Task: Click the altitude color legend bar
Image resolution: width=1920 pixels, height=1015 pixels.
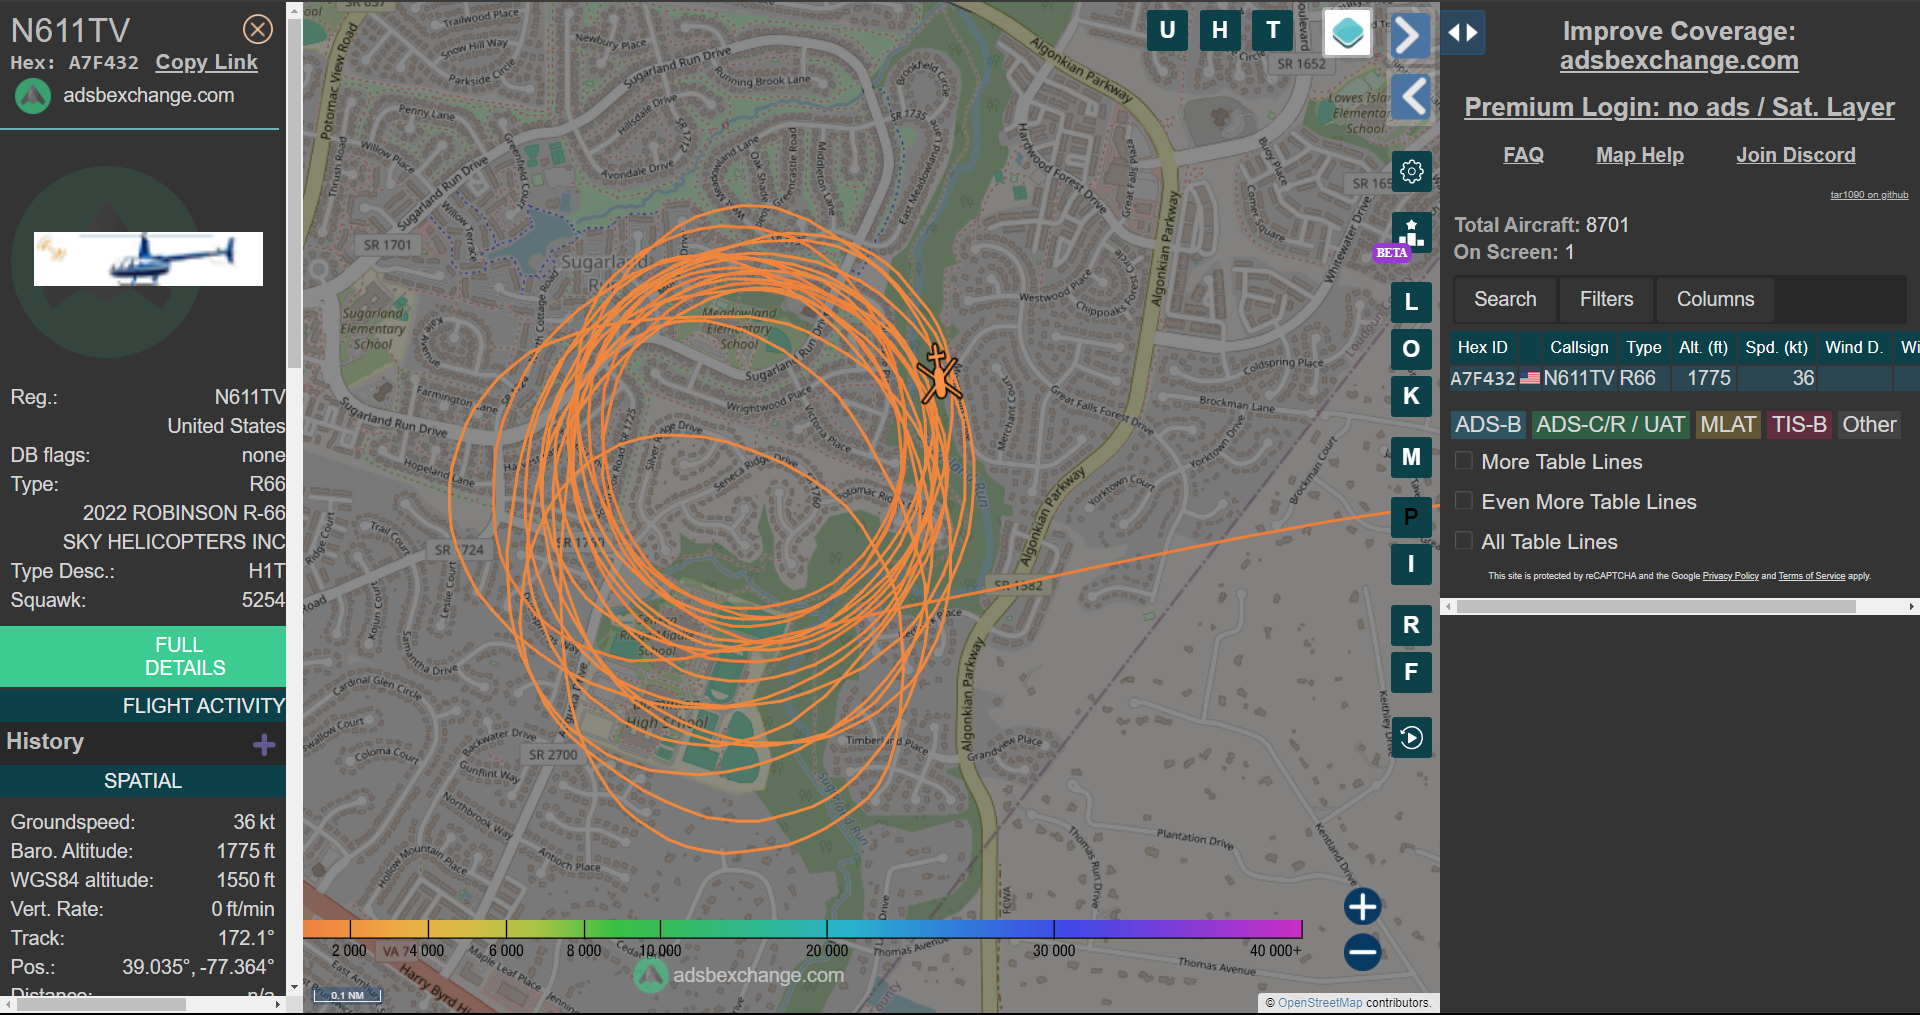Action: [802, 929]
